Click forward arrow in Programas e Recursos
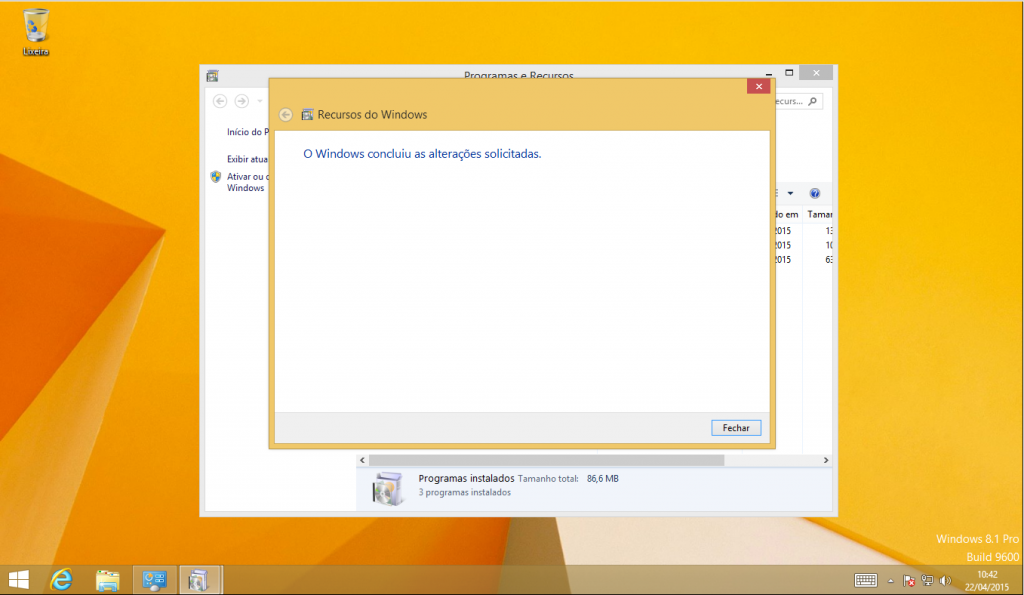Viewport: 1024px width, 595px height. [x=242, y=101]
